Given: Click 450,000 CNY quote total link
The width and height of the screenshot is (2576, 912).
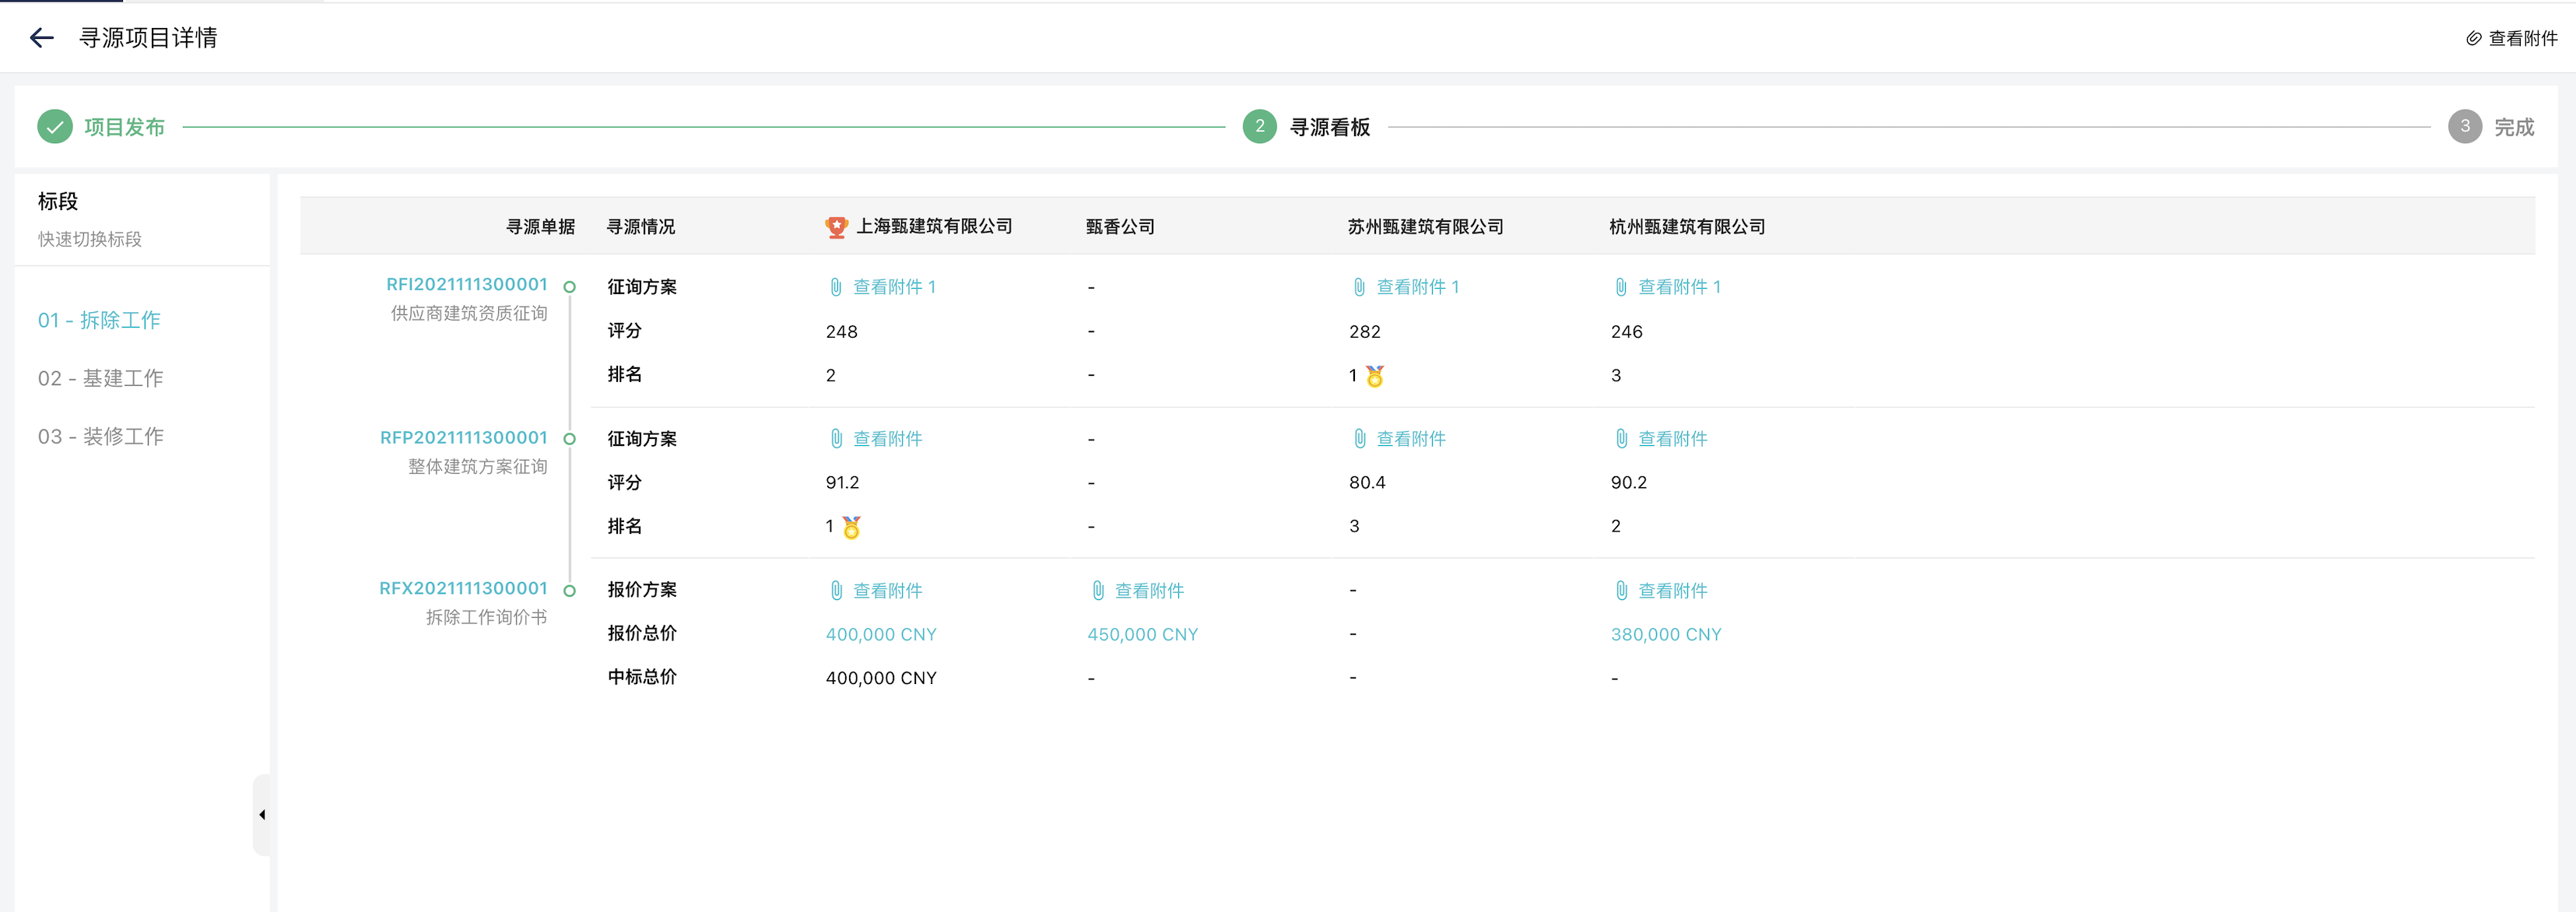Looking at the screenshot, I should (x=1143, y=635).
